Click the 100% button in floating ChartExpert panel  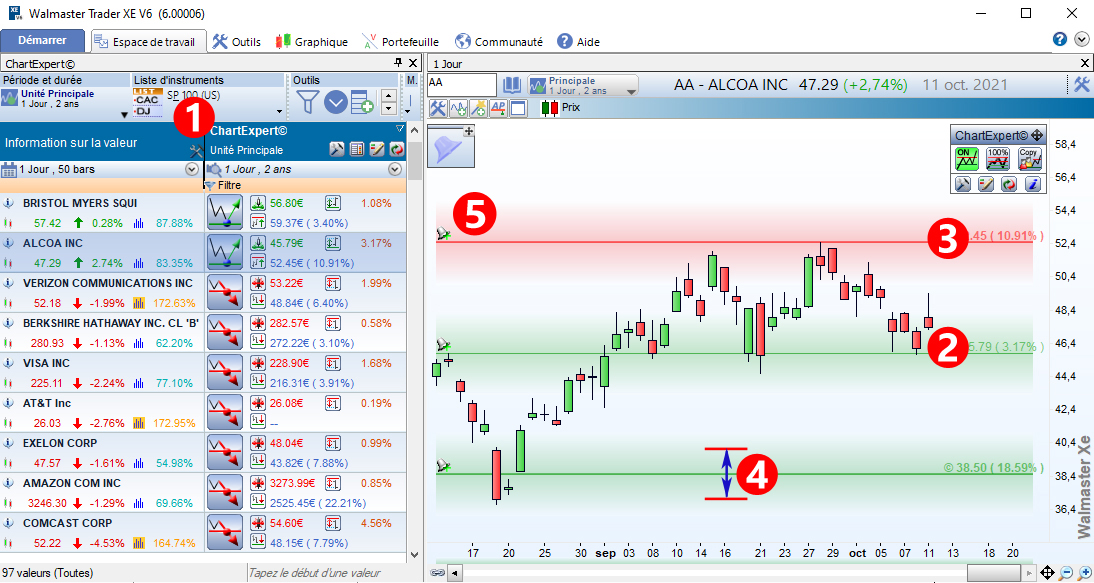pos(998,159)
